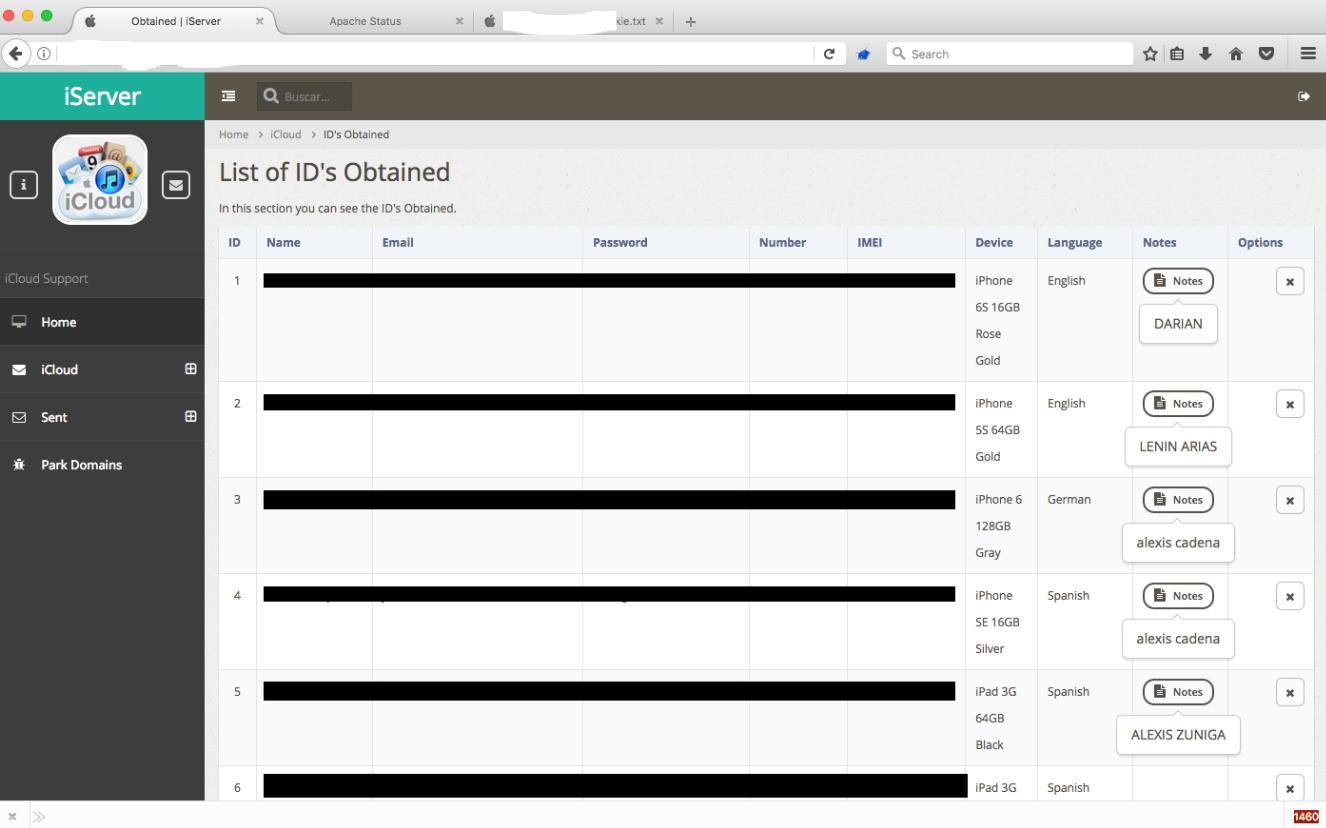1326x828 pixels.
Task: Click the delete X button for row 5
Action: (1289, 692)
